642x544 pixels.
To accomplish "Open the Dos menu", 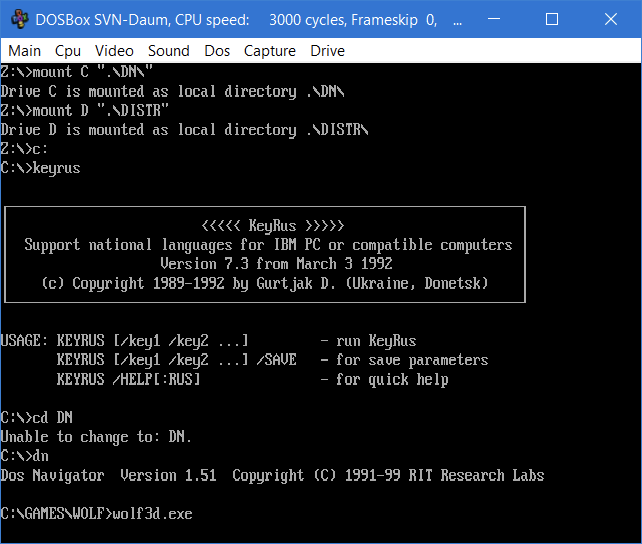I will tap(217, 51).
